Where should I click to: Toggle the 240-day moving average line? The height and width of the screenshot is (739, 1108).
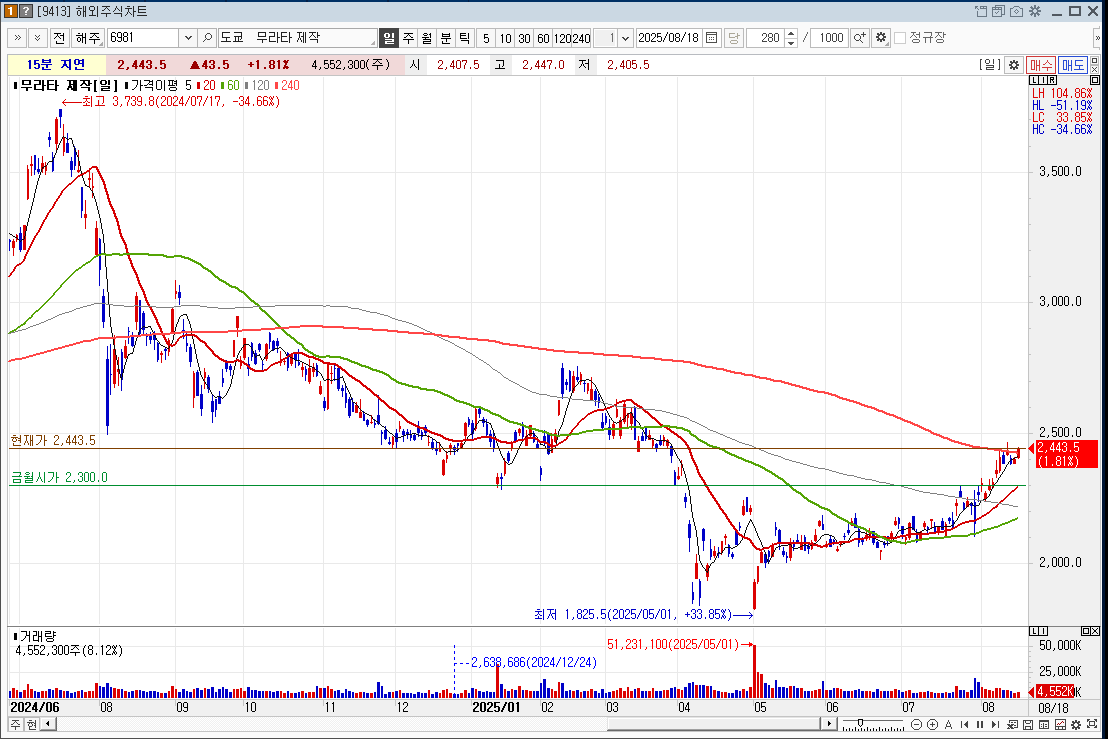pos(288,86)
